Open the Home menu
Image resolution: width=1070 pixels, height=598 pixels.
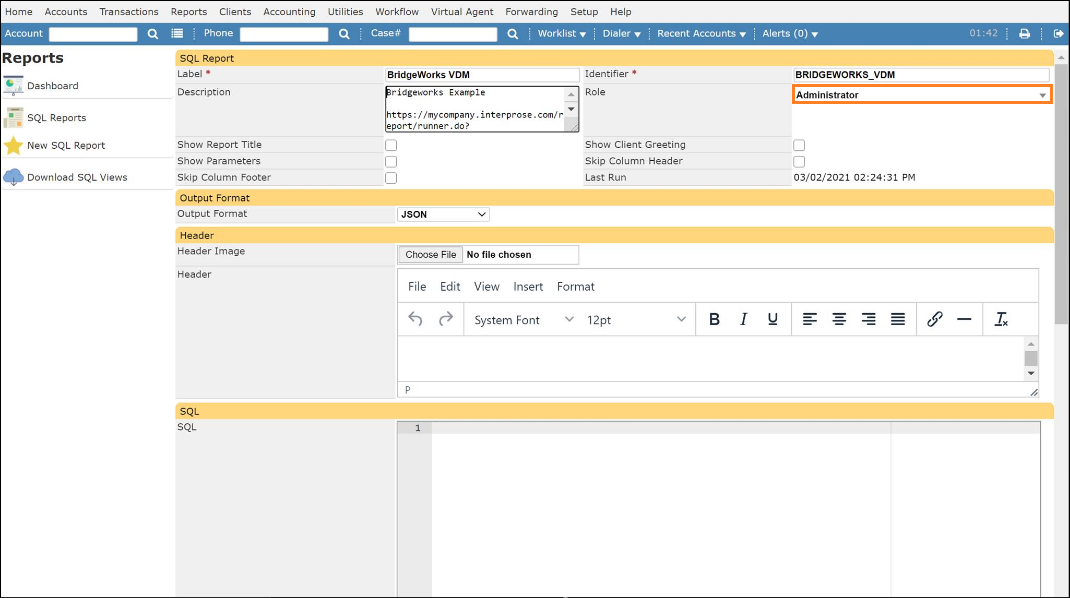point(19,12)
